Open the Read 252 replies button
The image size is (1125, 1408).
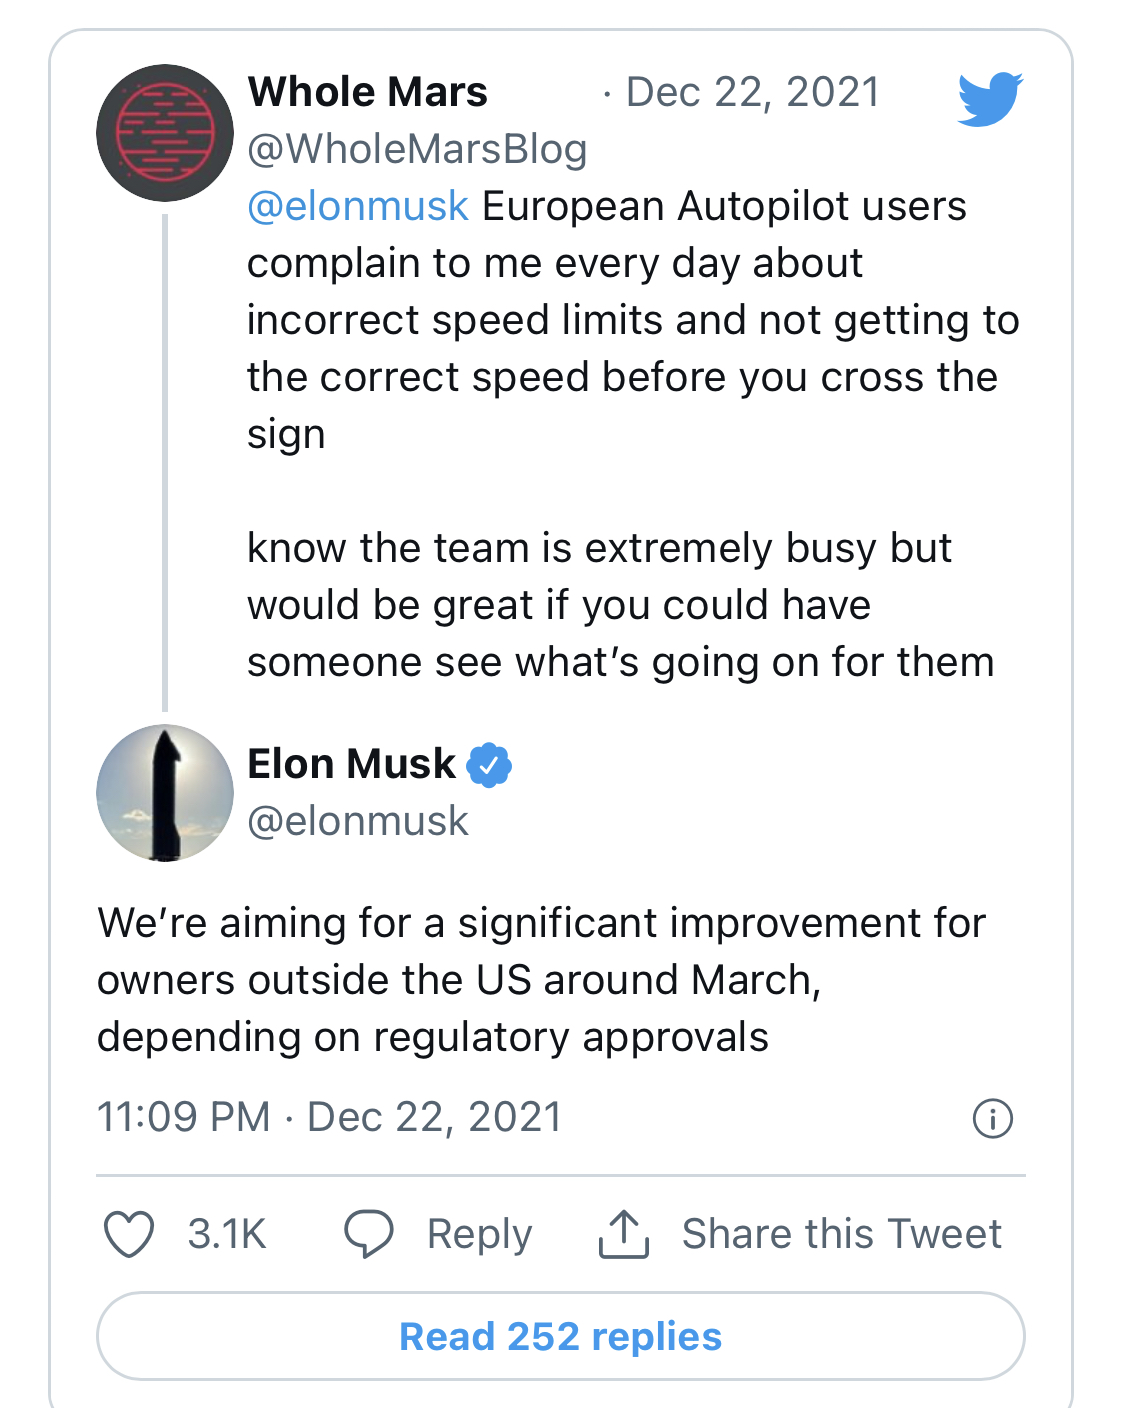[561, 1336]
